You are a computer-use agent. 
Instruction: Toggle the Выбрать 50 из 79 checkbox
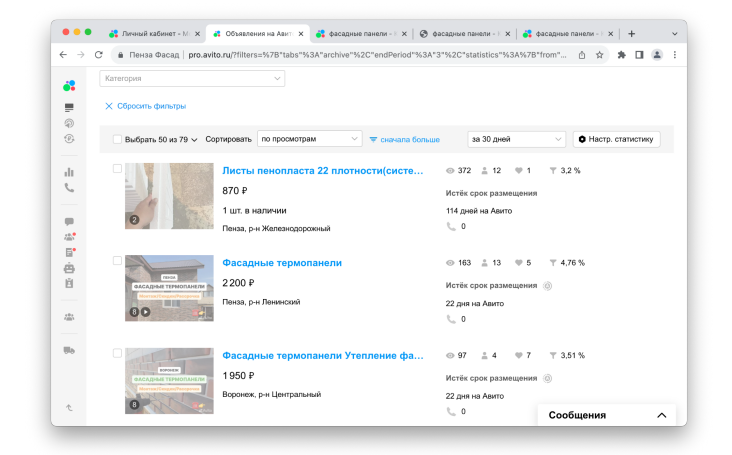(117, 139)
